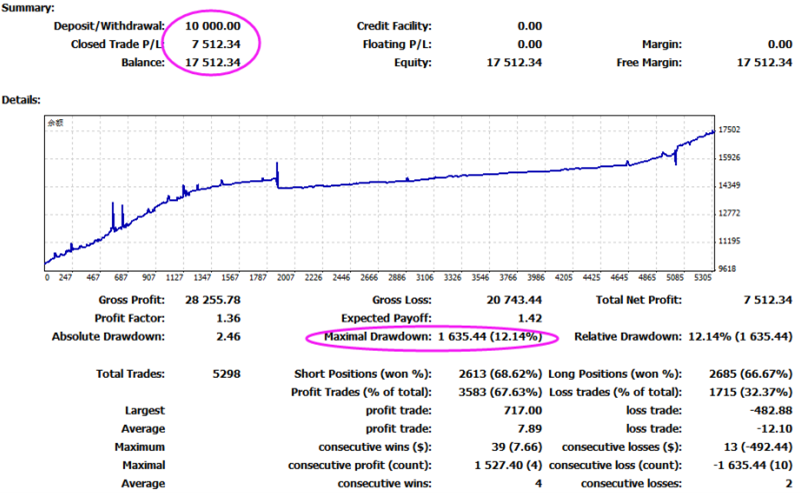Click the Profit Factor value 1.36
Image resolution: width=802 pixels, height=493 pixels.
(x=228, y=319)
